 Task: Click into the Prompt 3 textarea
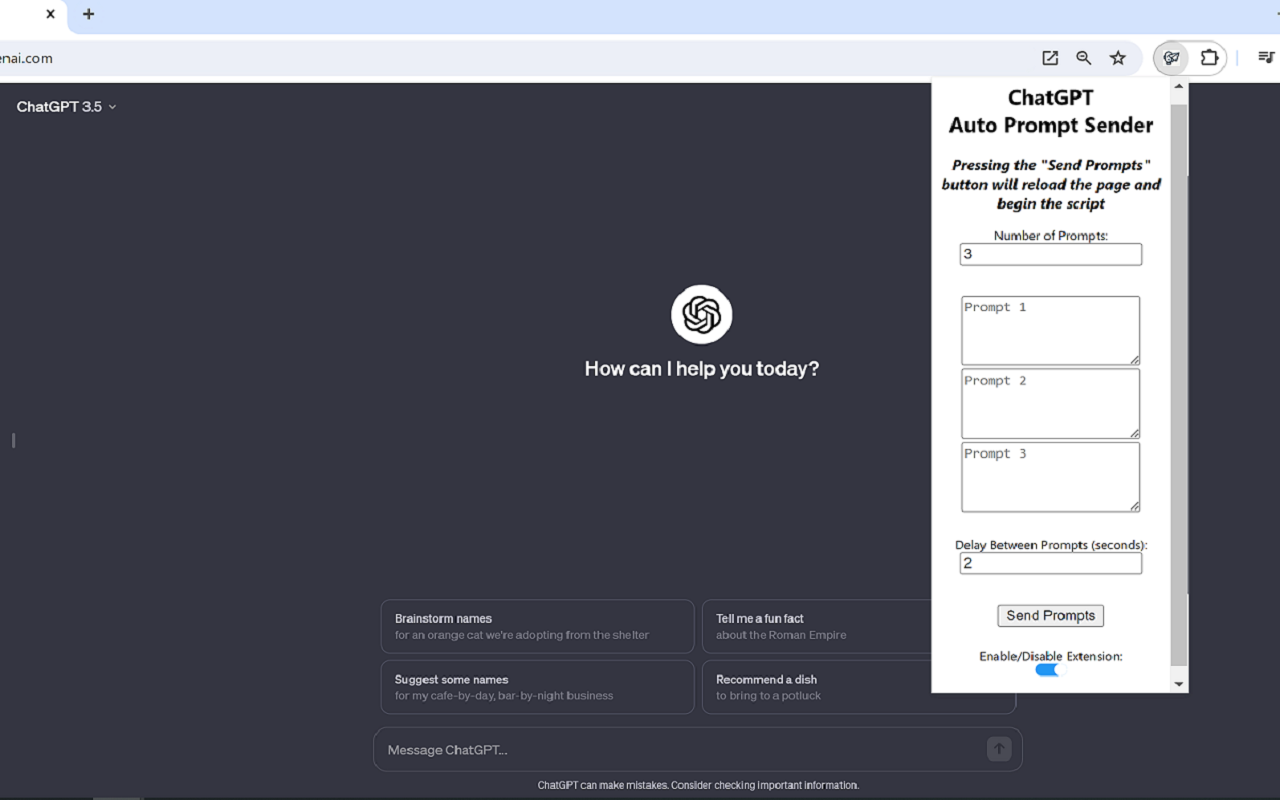(1050, 477)
